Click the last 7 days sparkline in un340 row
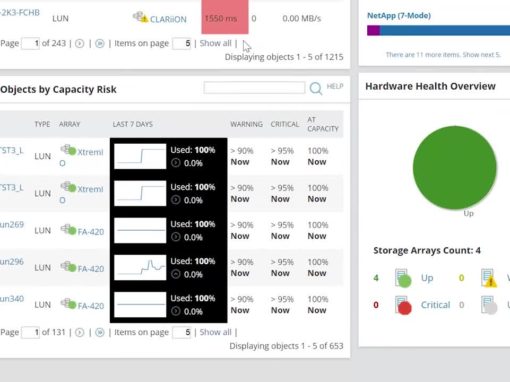Screen dimensions: 510x382 140,304
